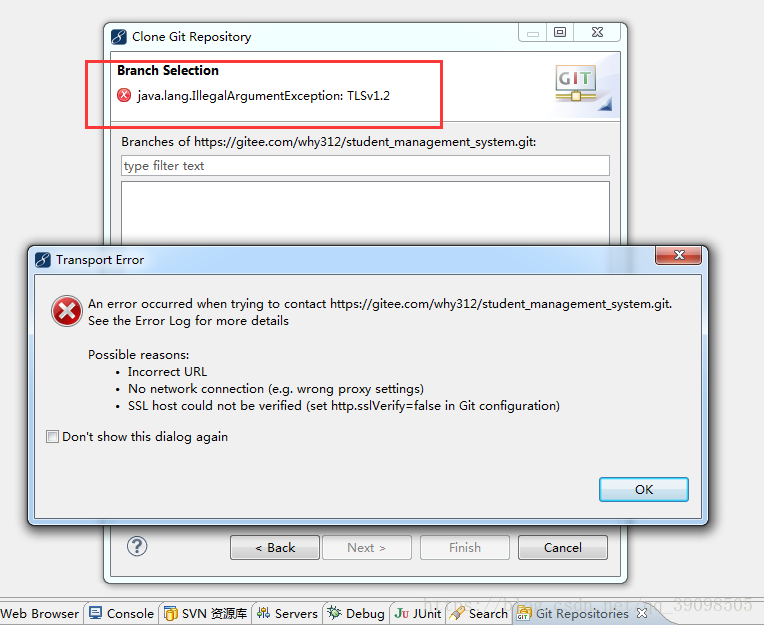The image size is (764, 625).
Task: Check "Don't show this dialog again"
Action: coord(53,436)
